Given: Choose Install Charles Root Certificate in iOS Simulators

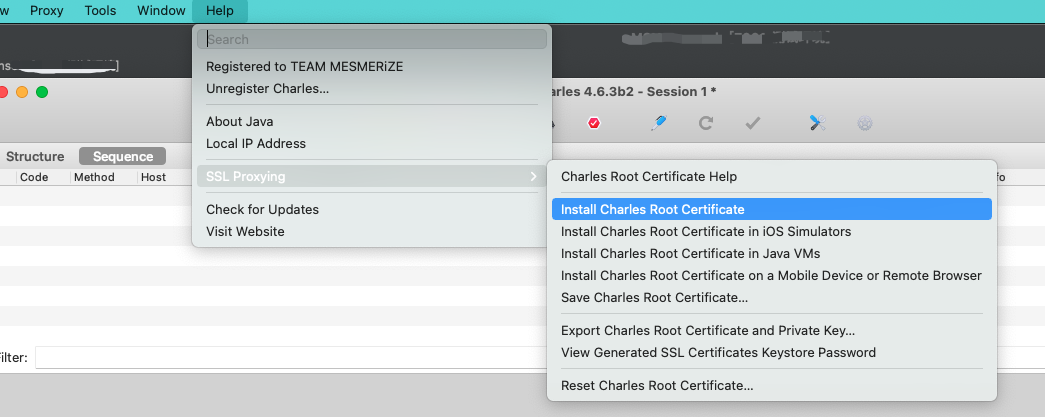Looking at the screenshot, I should [706, 232].
